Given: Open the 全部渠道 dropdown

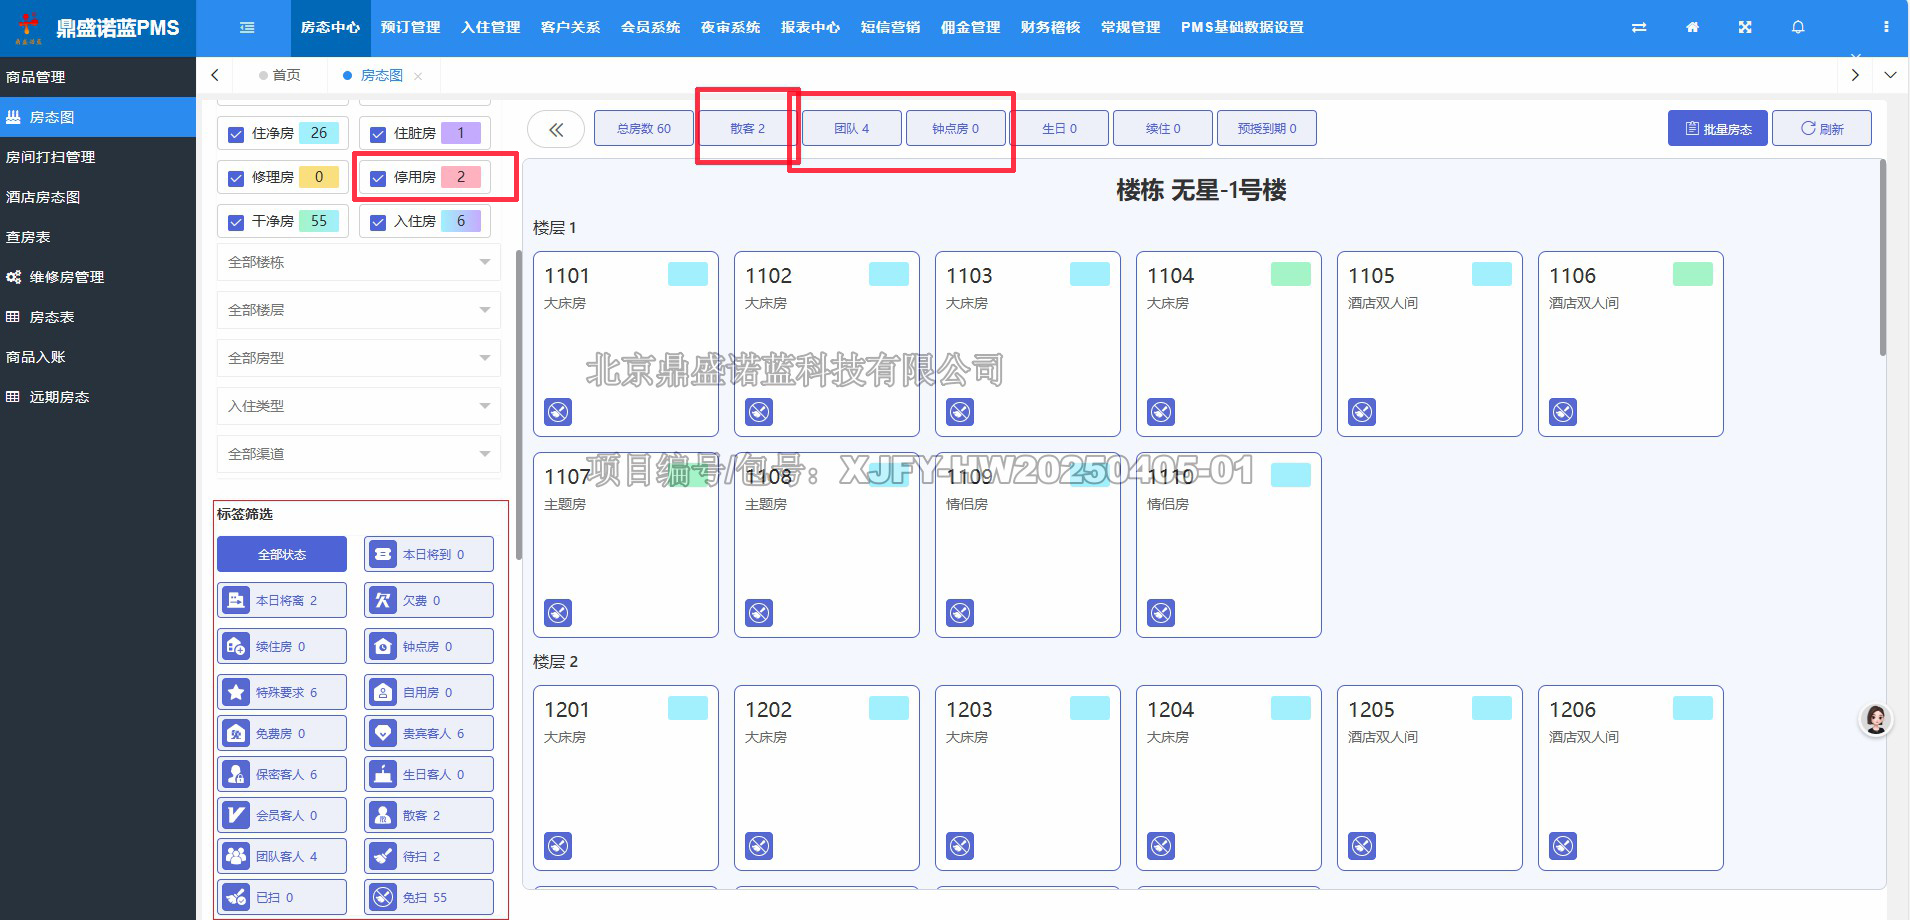Looking at the screenshot, I should pyautogui.click(x=359, y=454).
